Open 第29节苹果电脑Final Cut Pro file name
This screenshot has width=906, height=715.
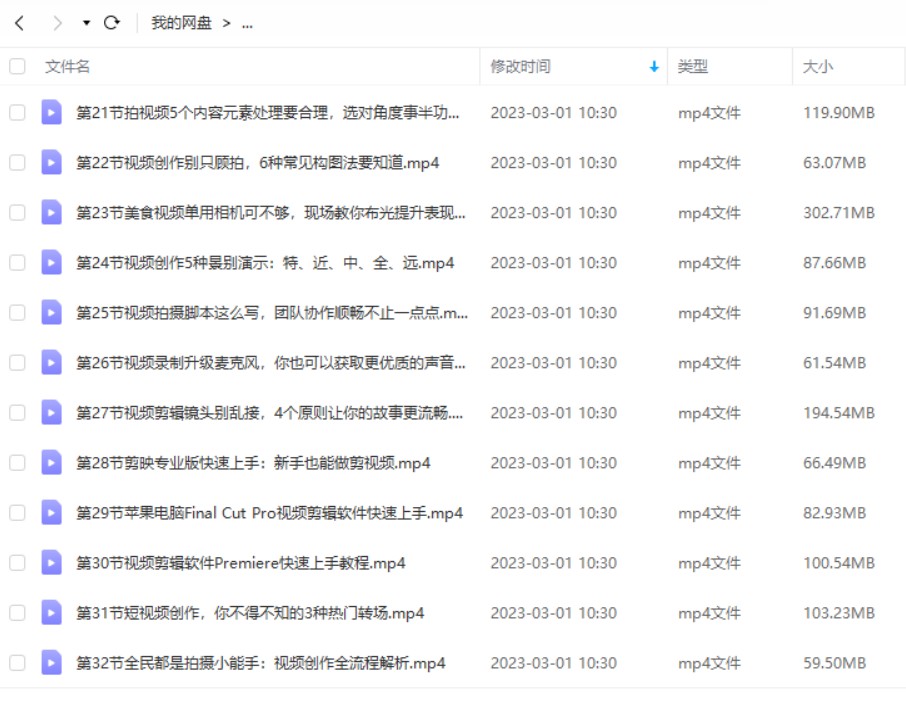click(269, 513)
